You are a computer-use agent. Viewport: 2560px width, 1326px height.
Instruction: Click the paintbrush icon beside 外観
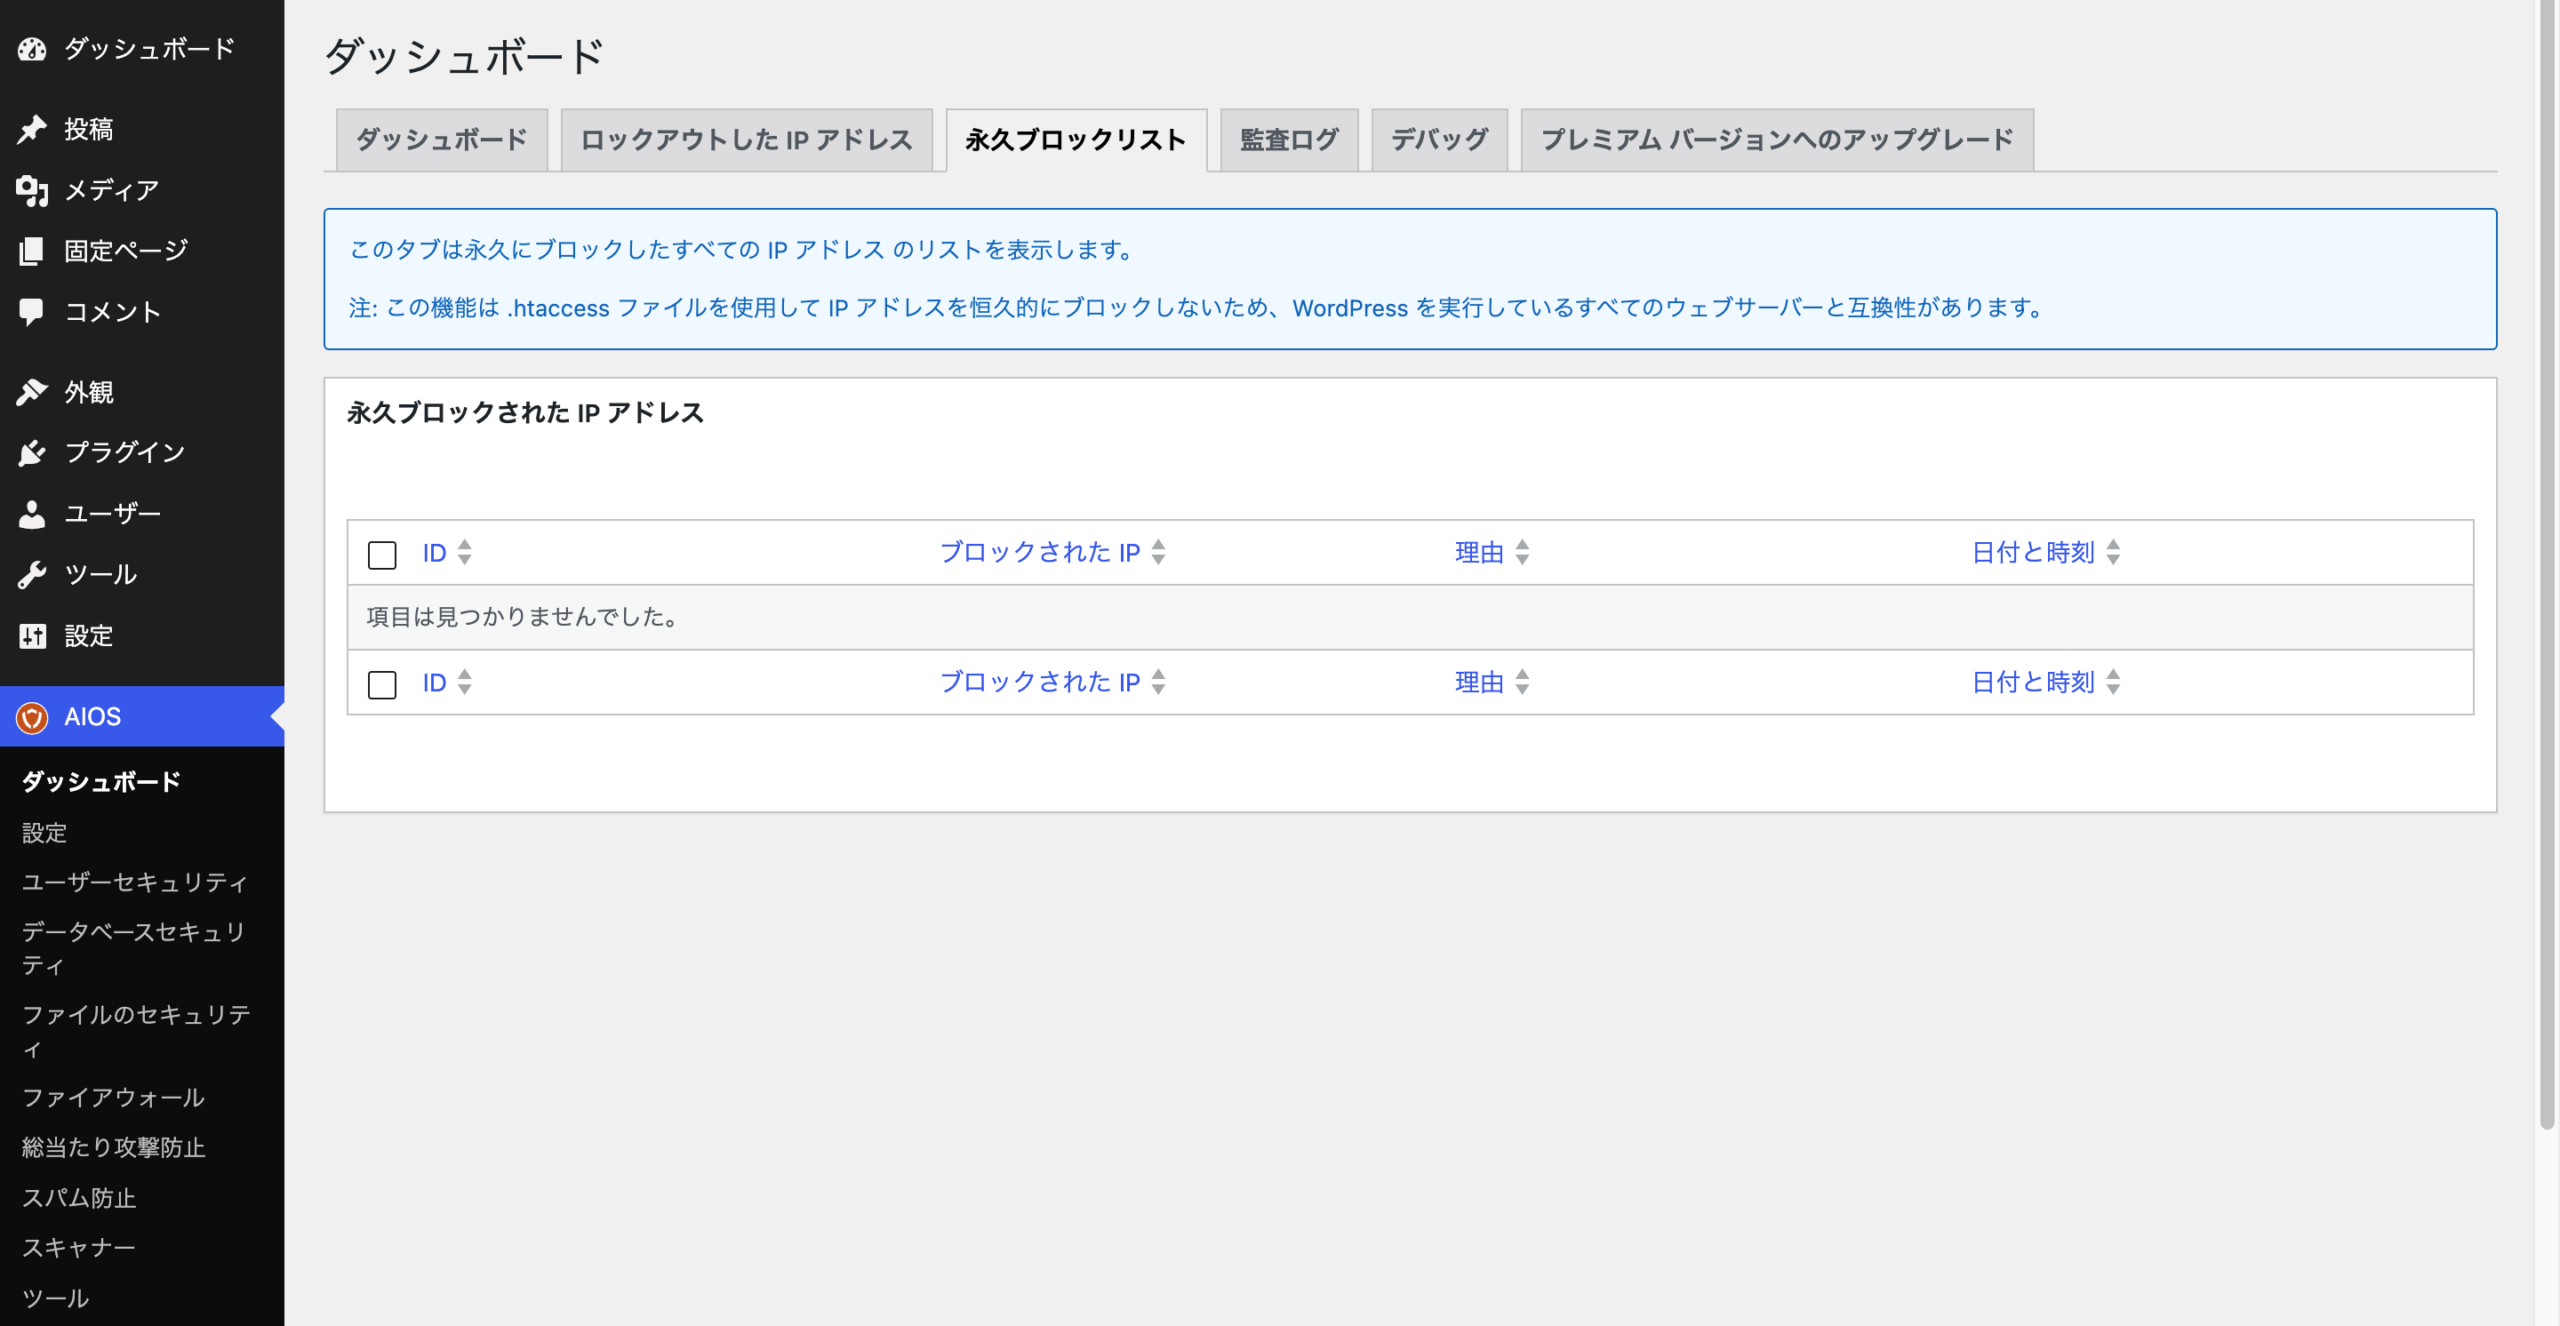coord(32,392)
